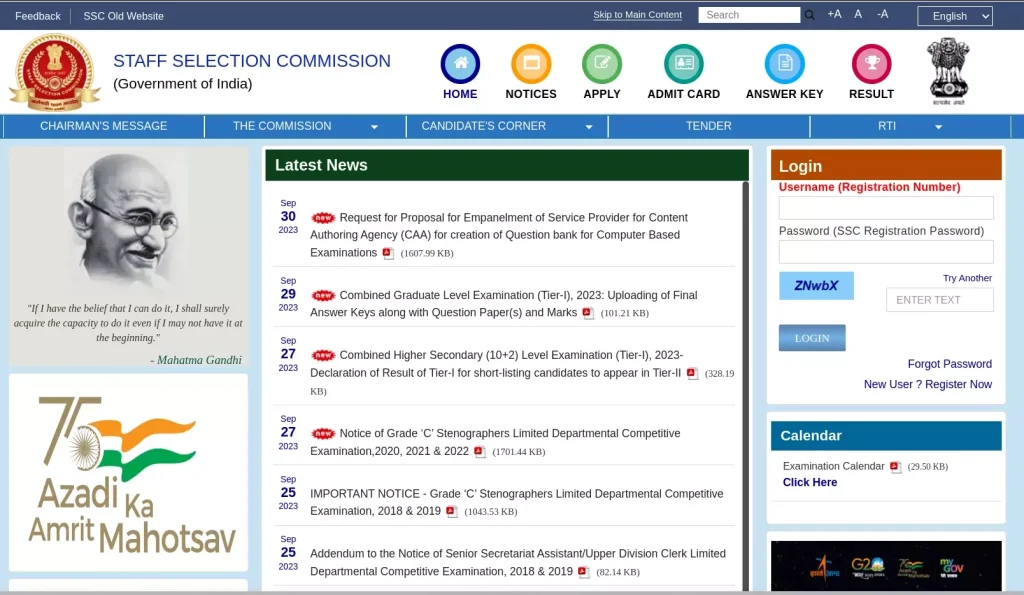Open PDF icon for Final Answer Keys notice
This screenshot has width=1024, height=595.
tap(588, 314)
